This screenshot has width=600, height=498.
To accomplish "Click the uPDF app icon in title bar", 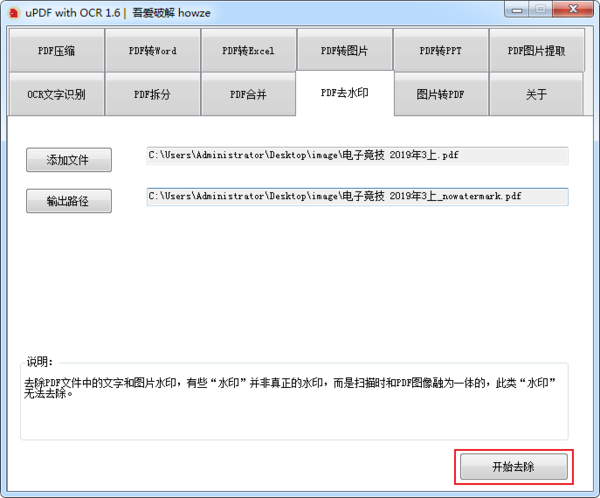I will 14,13.
